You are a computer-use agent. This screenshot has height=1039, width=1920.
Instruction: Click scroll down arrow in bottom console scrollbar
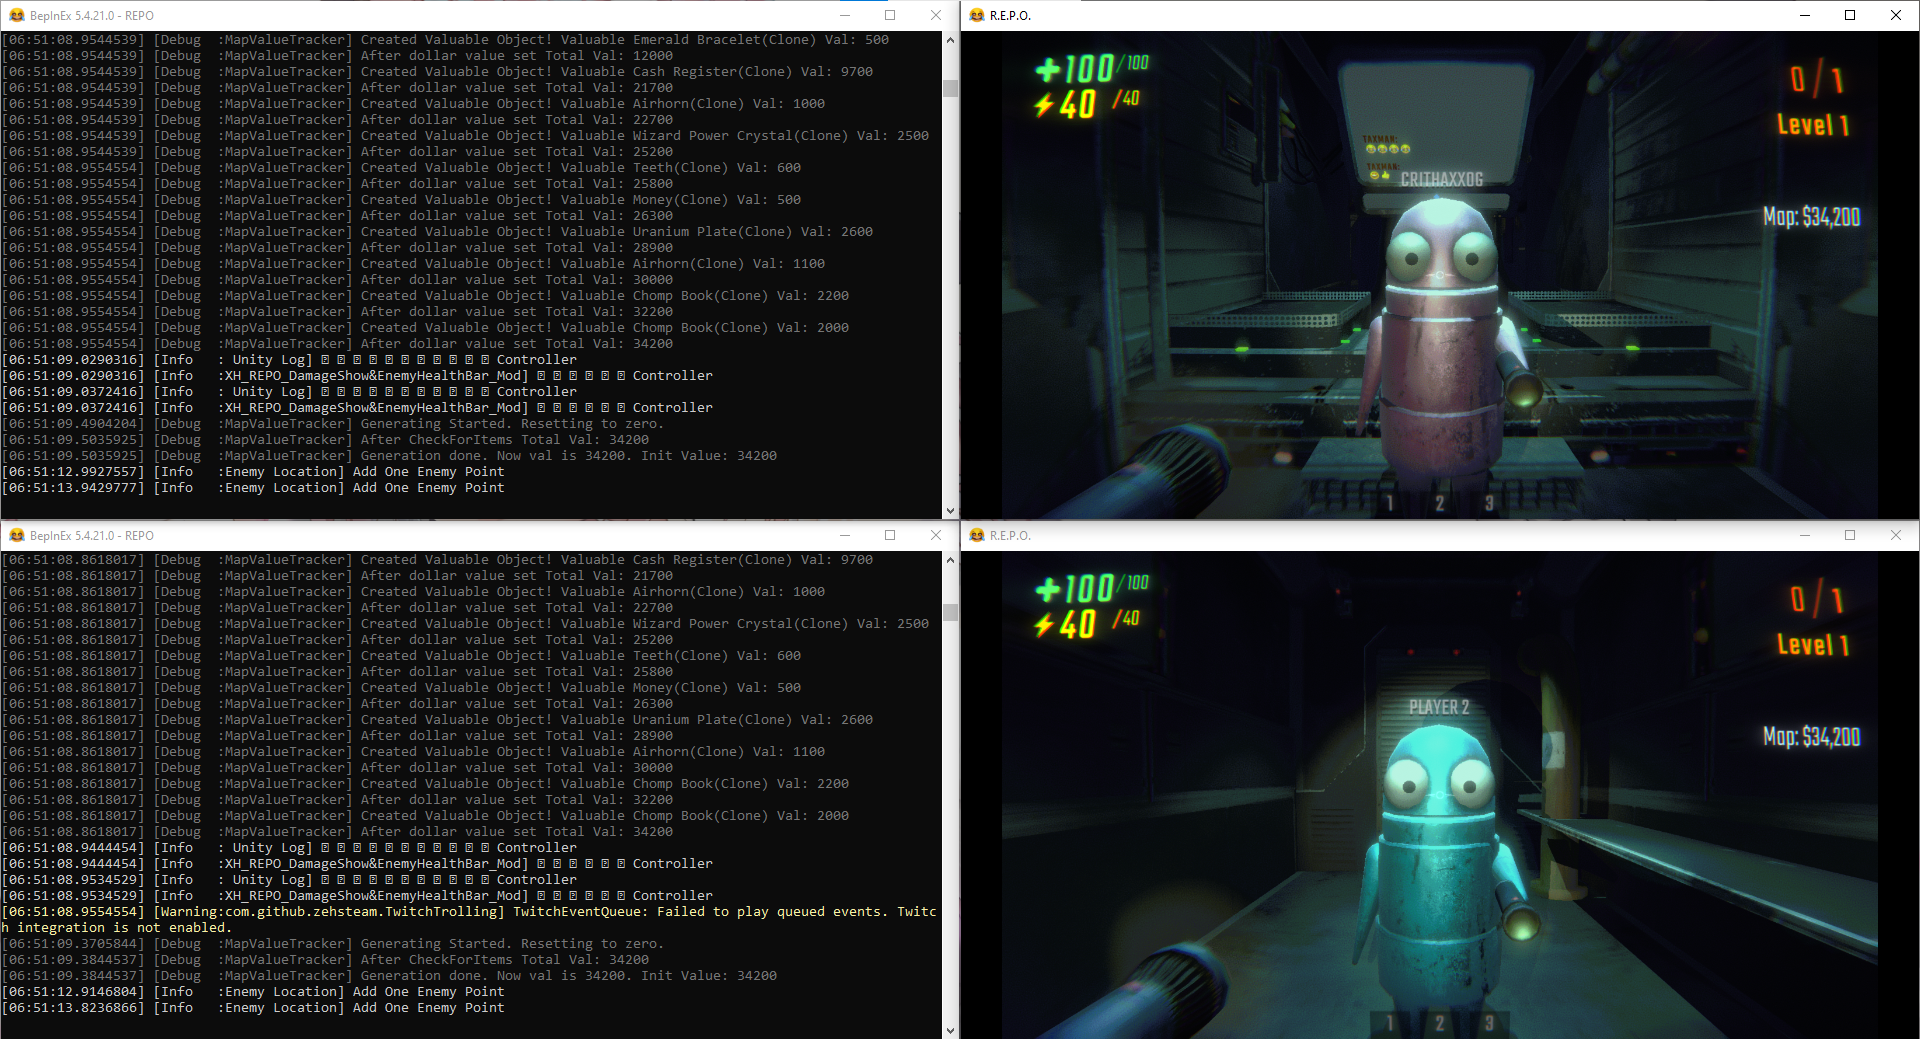[950, 1030]
